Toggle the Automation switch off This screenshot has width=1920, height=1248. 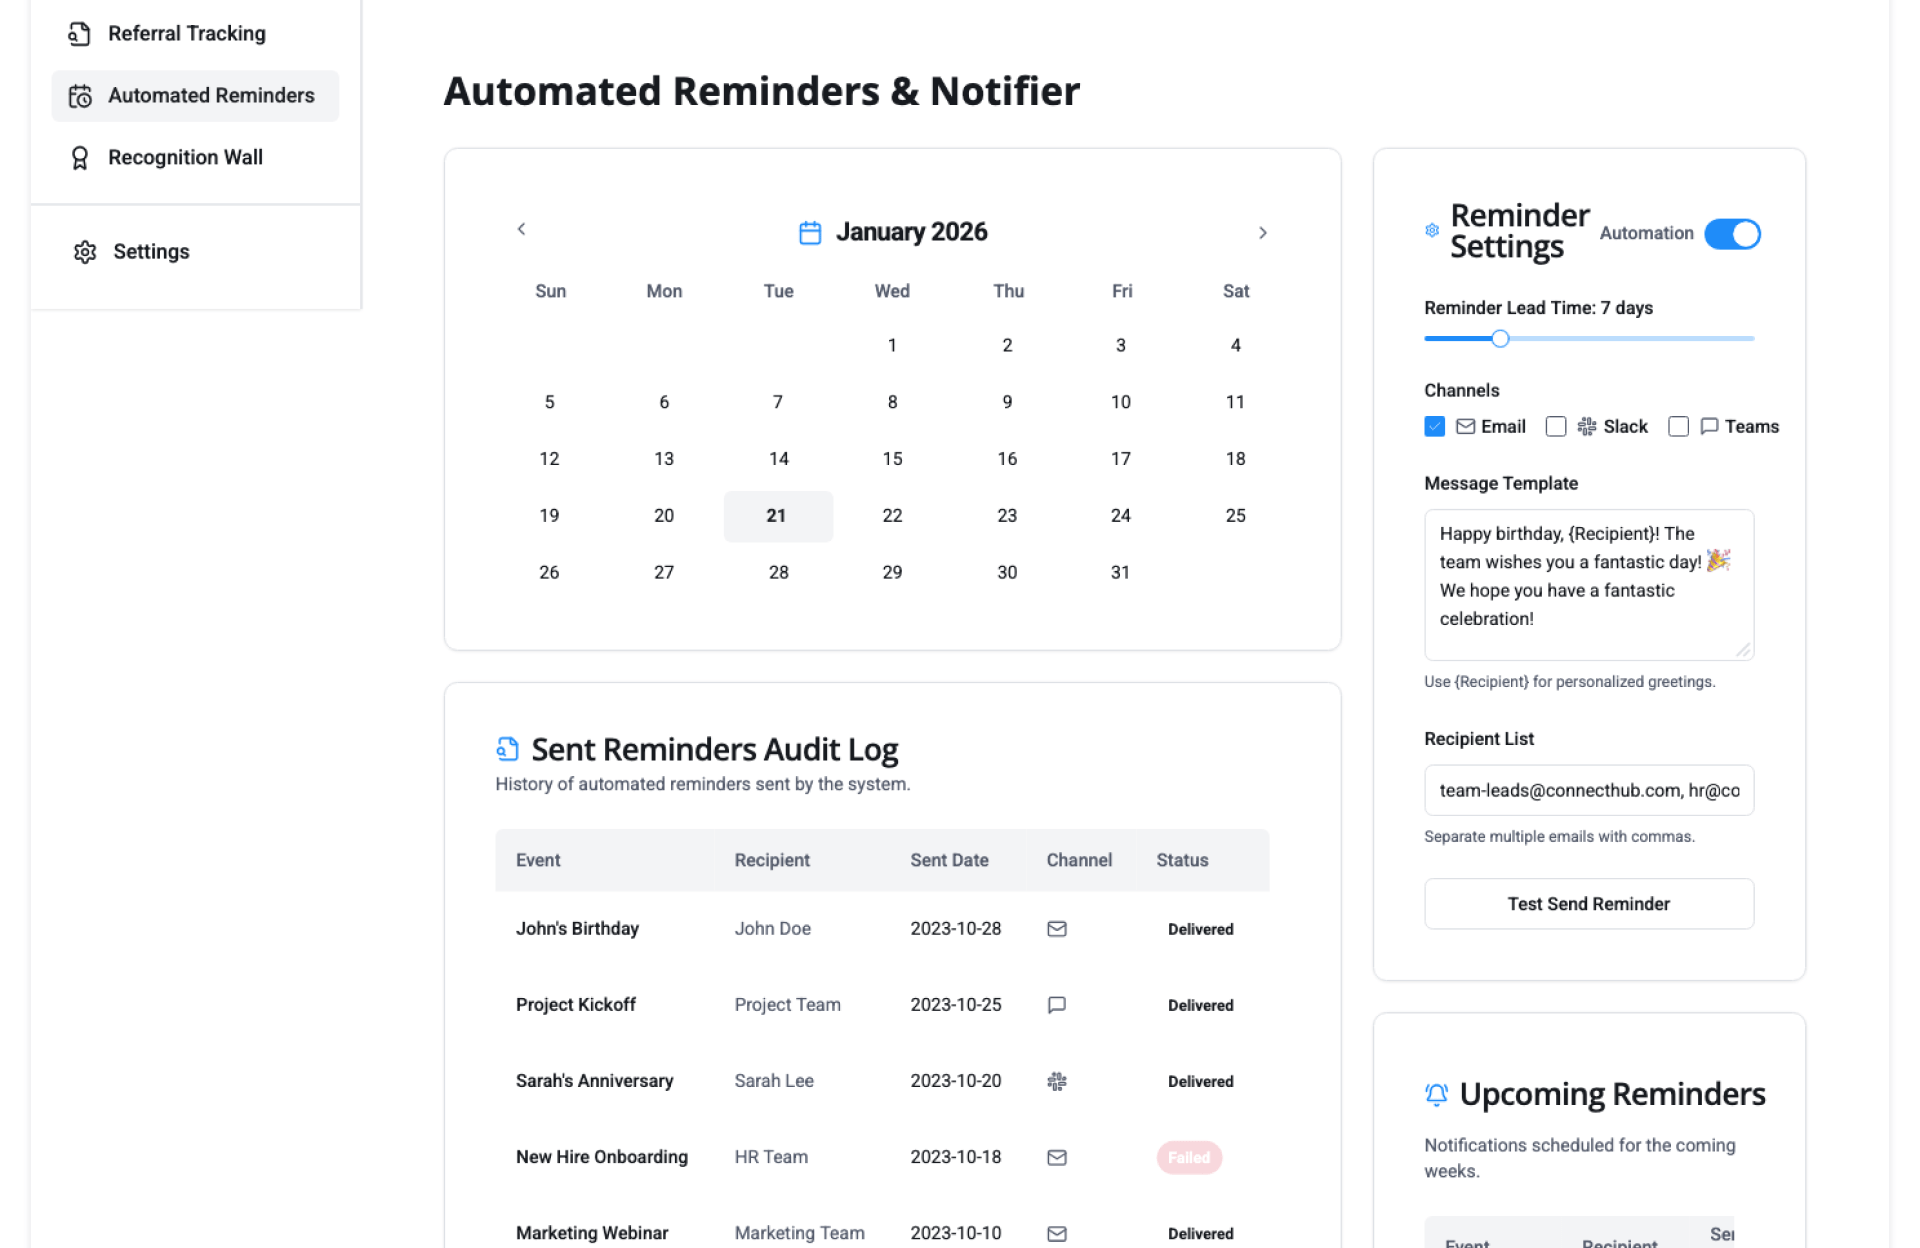pos(1731,234)
